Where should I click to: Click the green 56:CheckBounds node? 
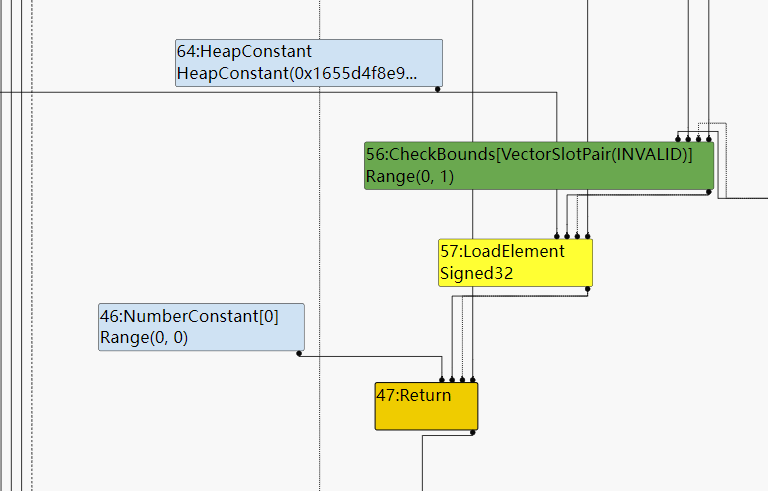point(538,165)
